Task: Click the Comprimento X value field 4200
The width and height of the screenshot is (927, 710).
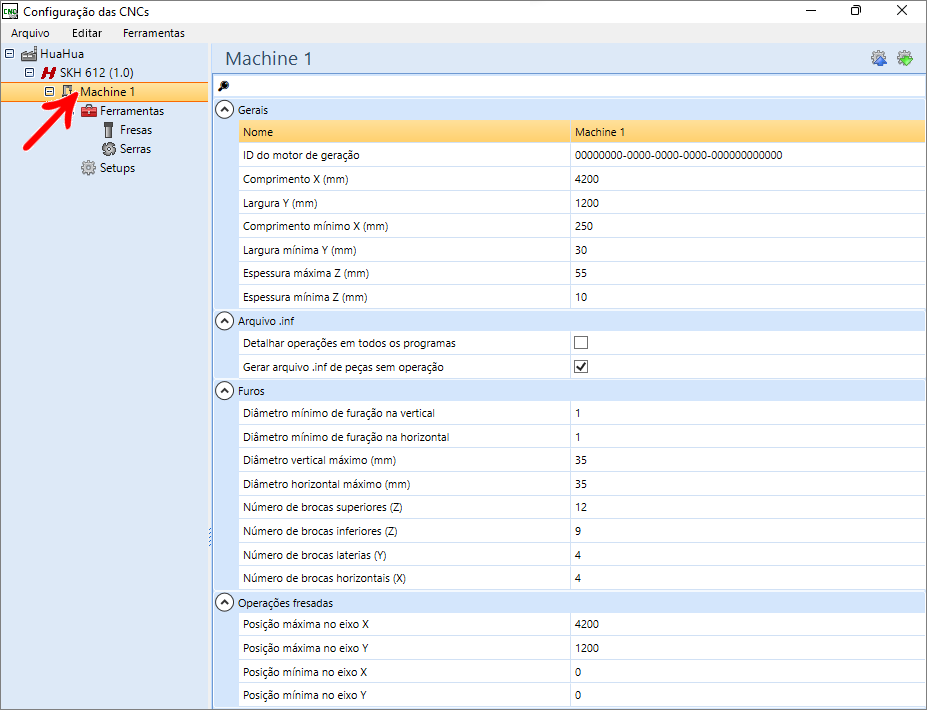Action: 747,179
